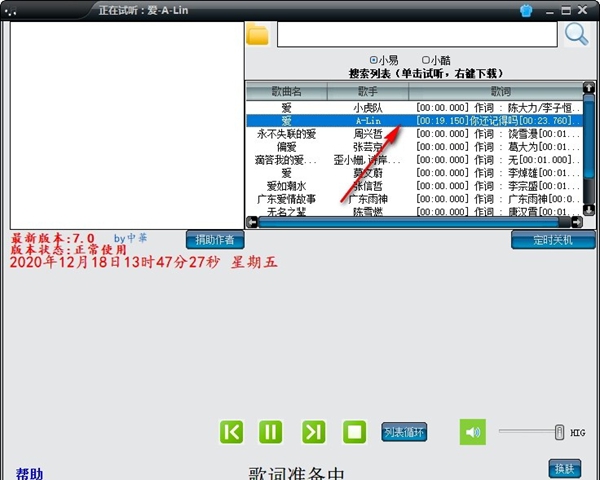Select the song 爱 by A-Lin
The width and height of the screenshot is (600, 480).
pos(414,121)
